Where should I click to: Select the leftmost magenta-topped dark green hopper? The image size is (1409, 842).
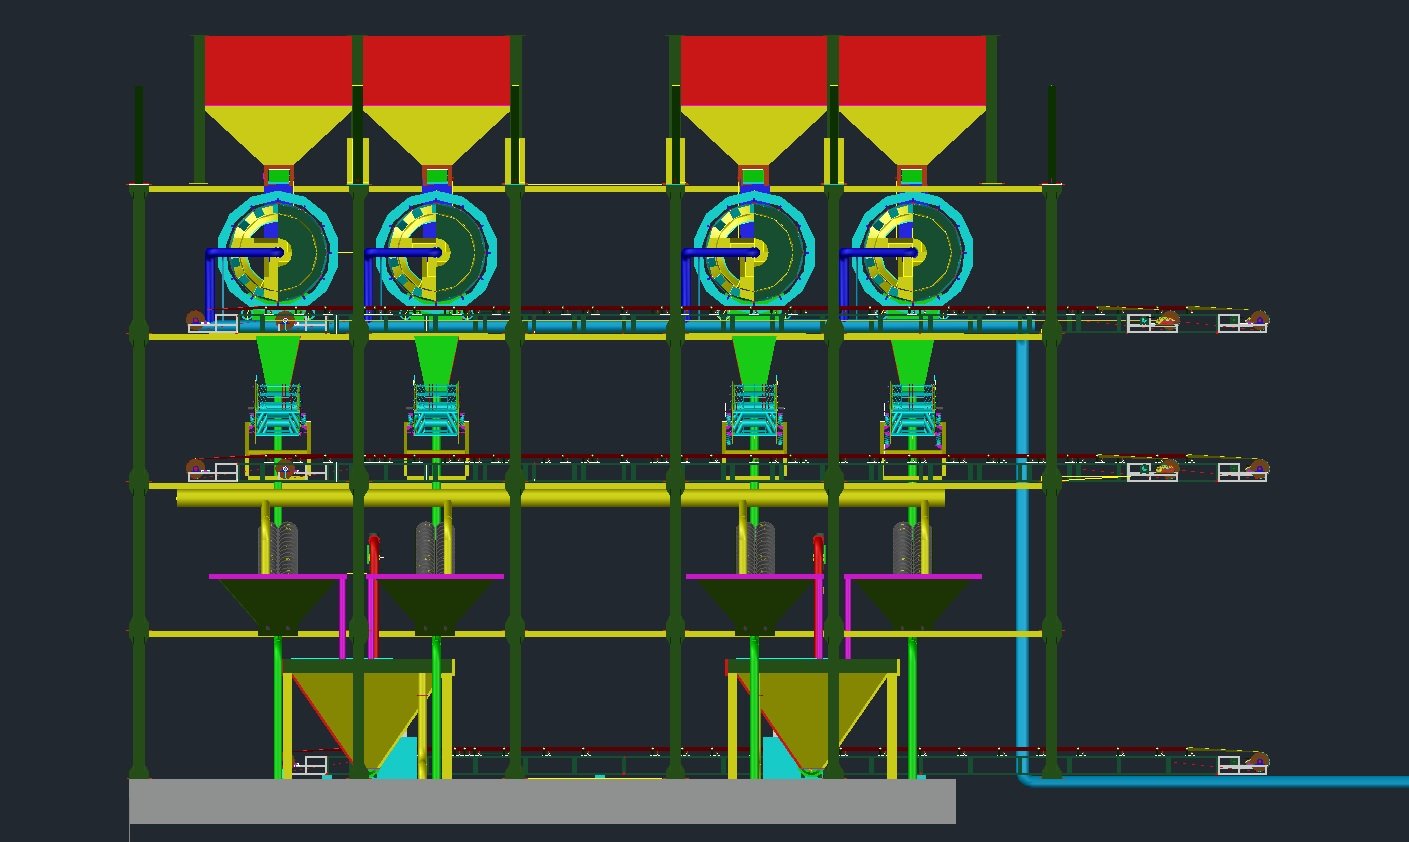[x=277, y=604]
